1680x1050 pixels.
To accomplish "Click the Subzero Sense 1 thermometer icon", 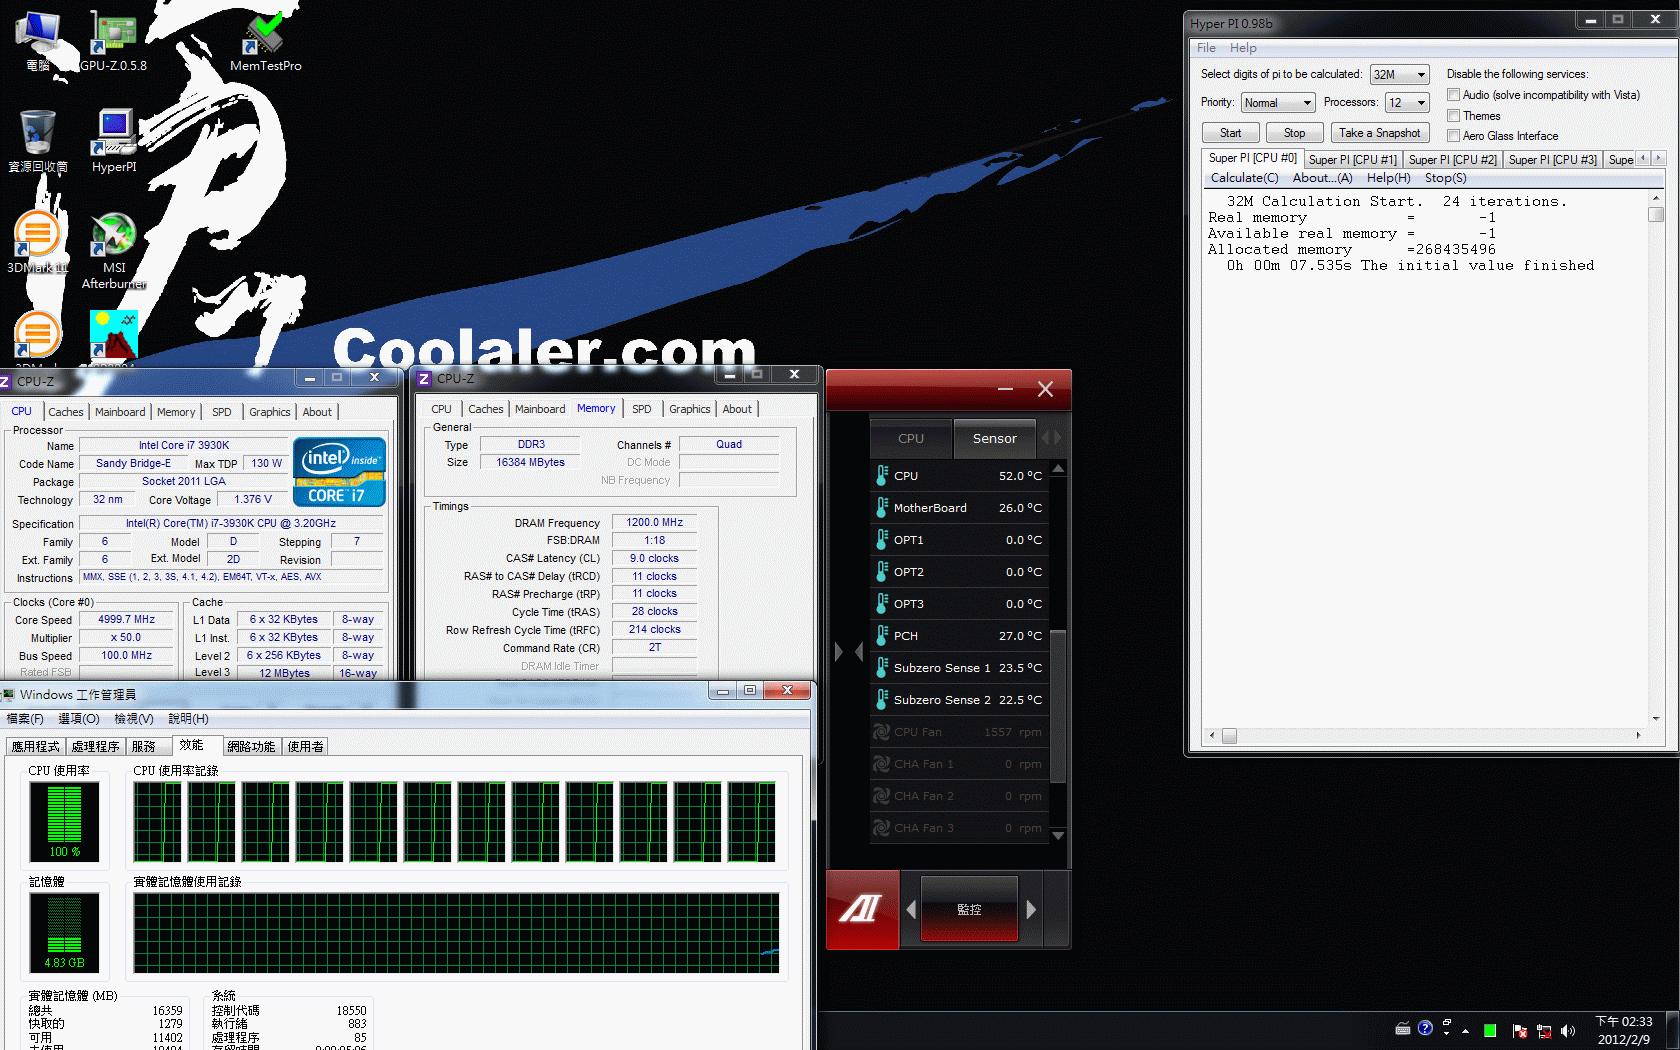I will (x=882, y=668).
